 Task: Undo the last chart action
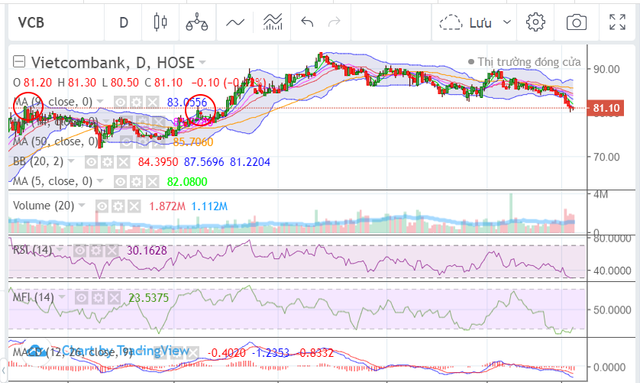307,22
